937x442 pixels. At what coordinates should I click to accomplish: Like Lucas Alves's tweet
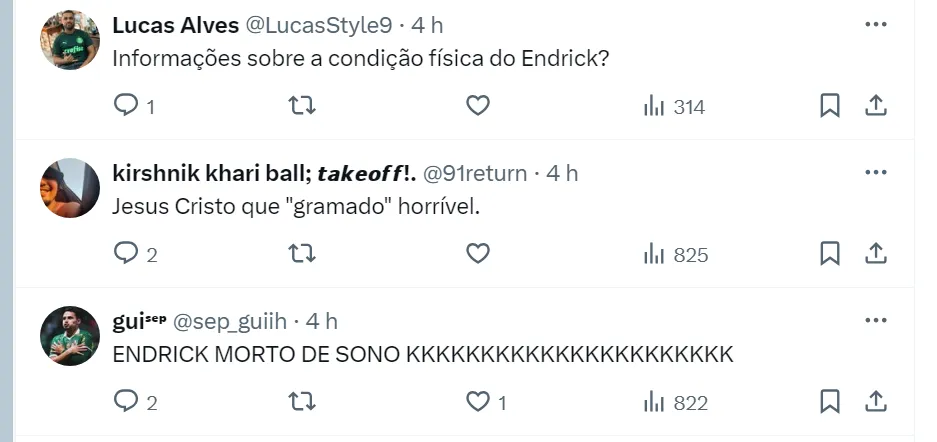478,105
